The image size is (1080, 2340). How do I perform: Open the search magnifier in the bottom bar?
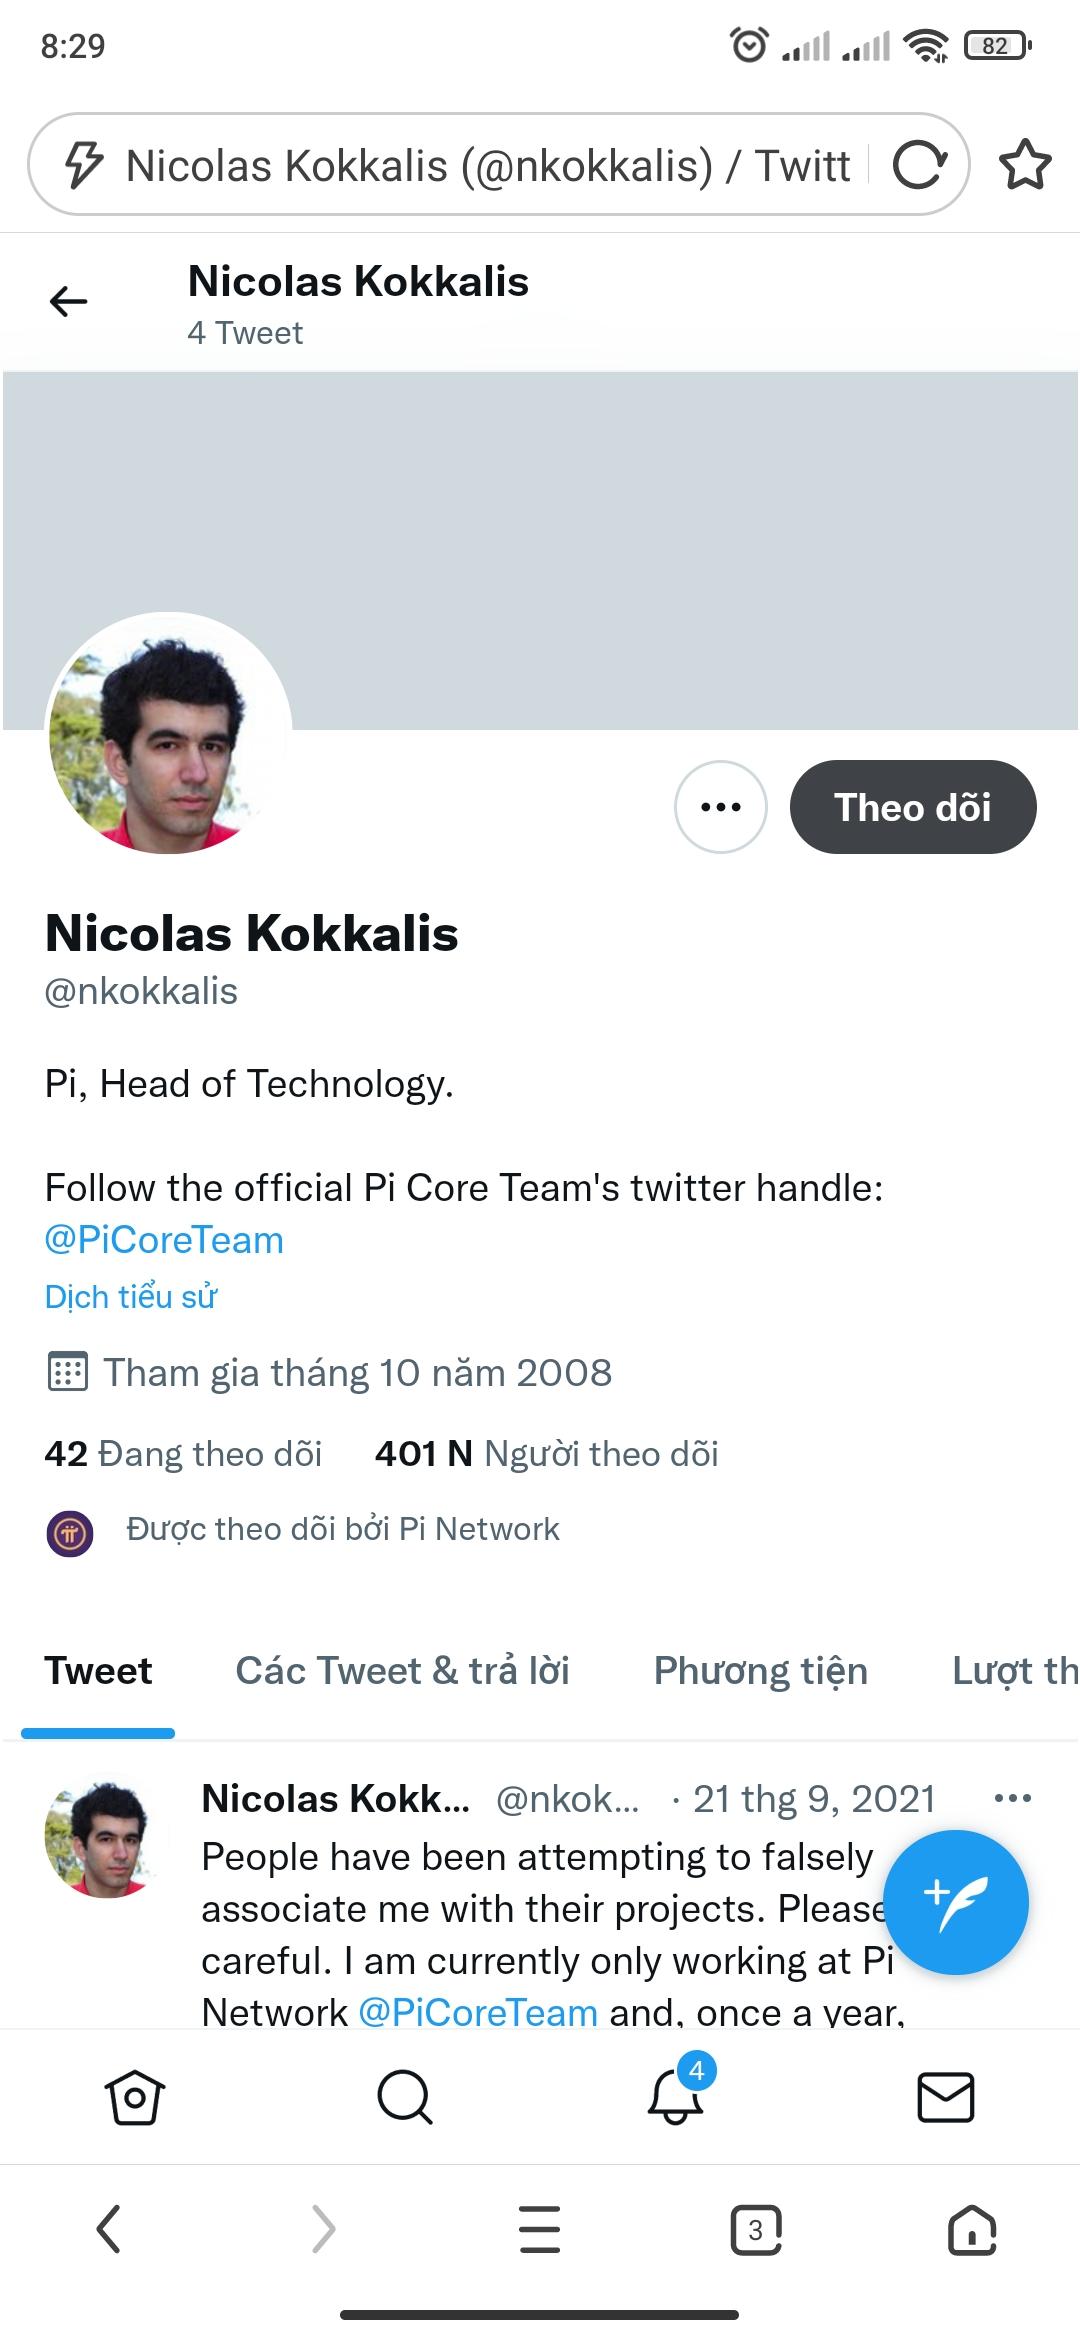404,2096
